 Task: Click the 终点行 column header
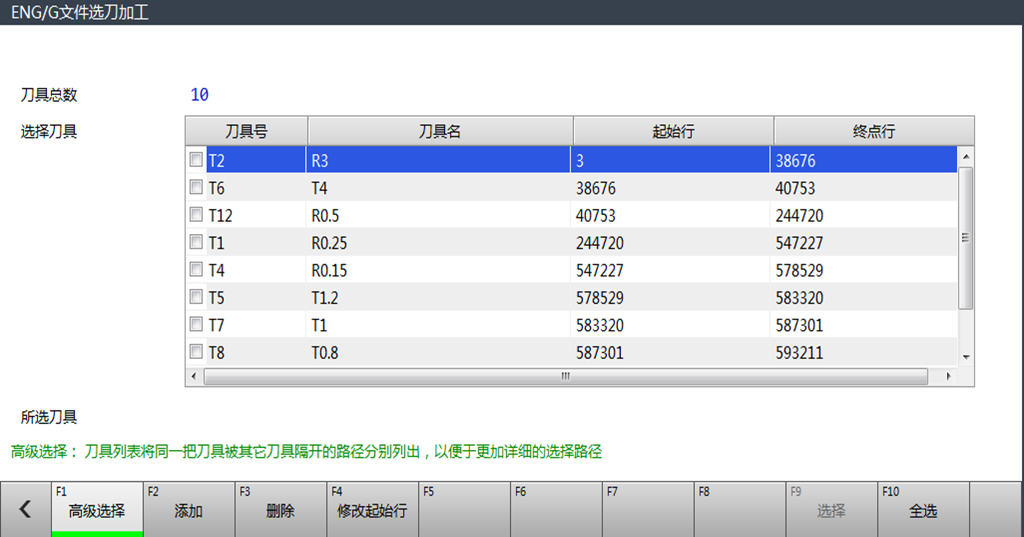coord(873,131)
